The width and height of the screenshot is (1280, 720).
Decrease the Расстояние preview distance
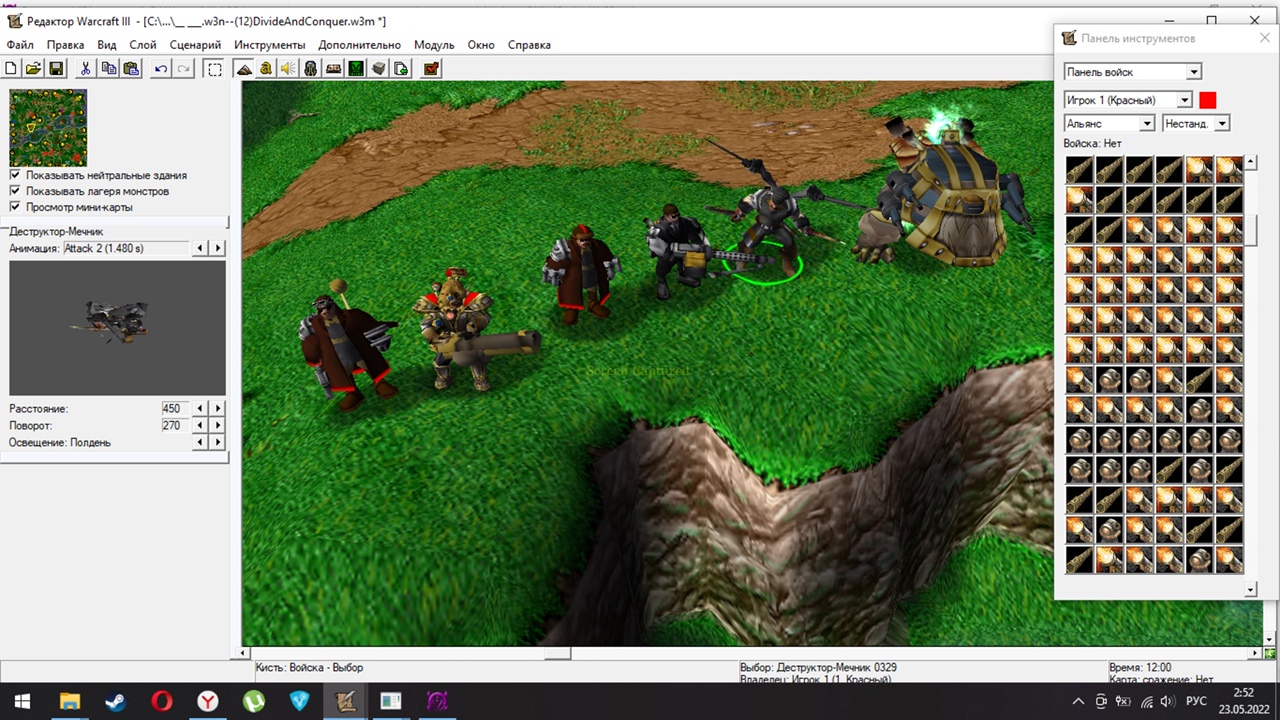point(201,408)
